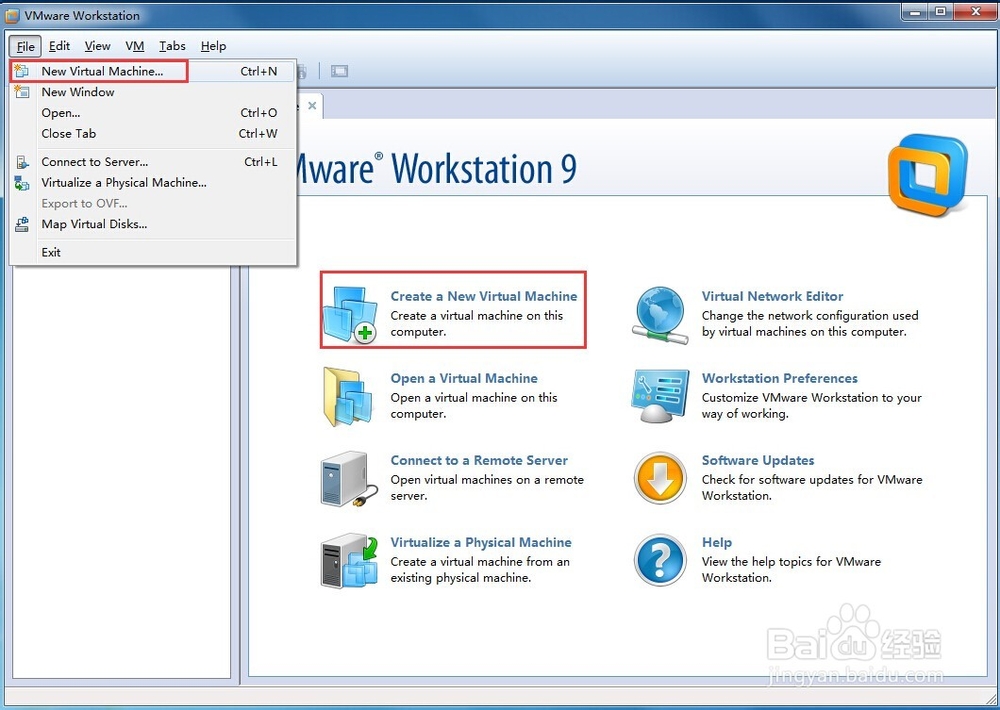Select Map Virtual Disks... menu entry
Screen dimensions: 1000x710
pyautogui.click(x=152, y=224)
